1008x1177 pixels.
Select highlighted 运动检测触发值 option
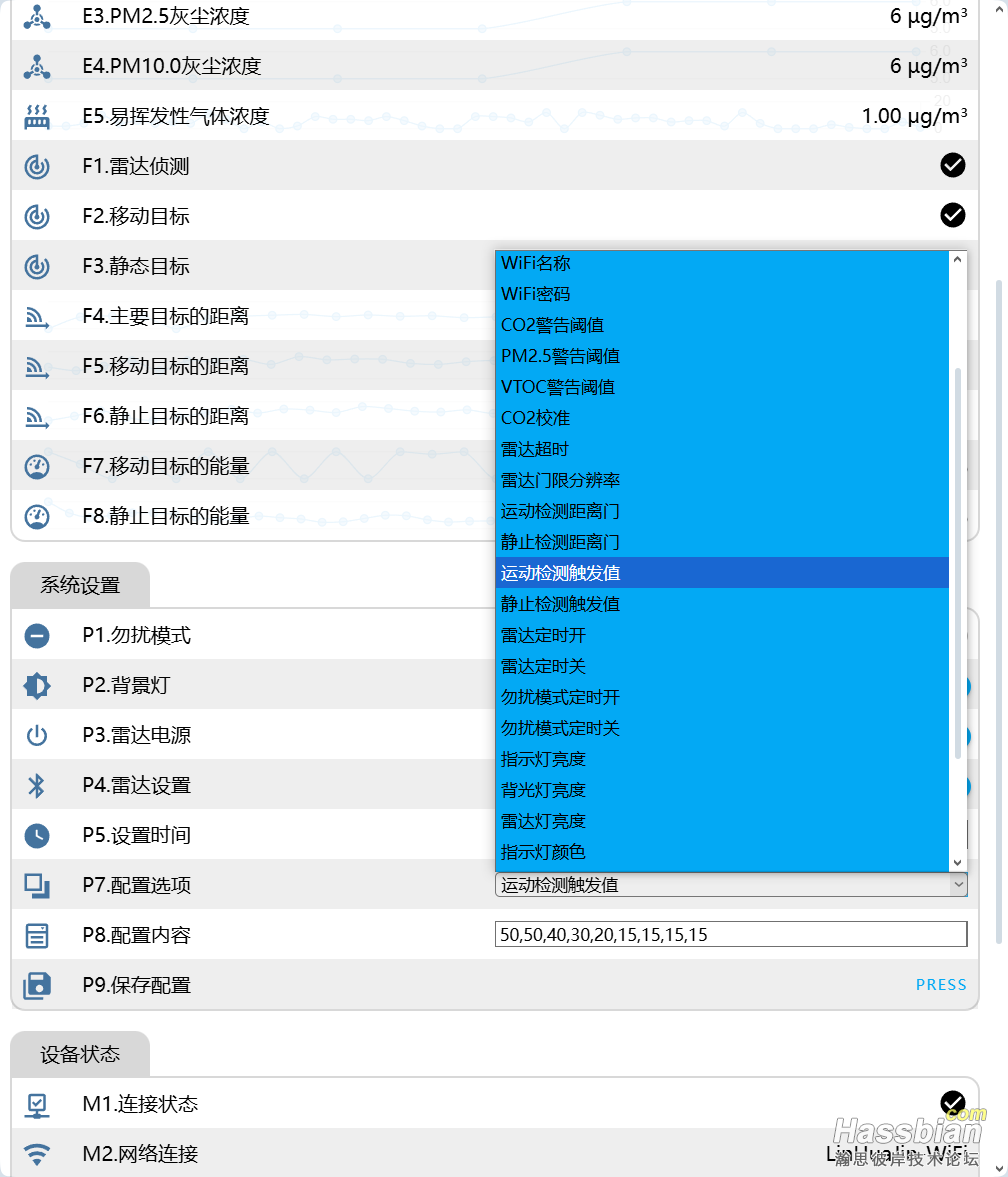(722, 573)
